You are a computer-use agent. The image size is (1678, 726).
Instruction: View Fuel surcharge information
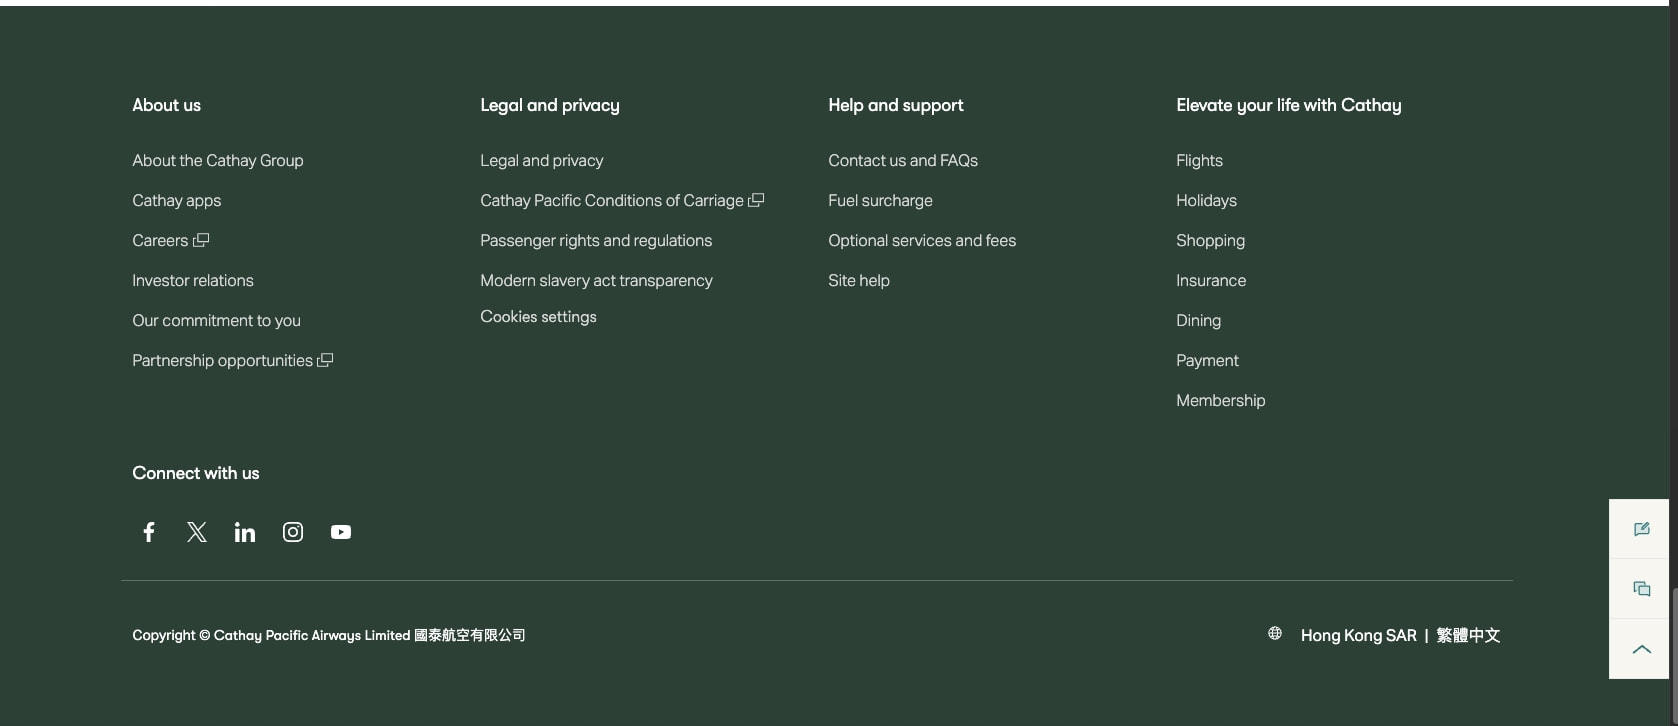tap(880, 200)
